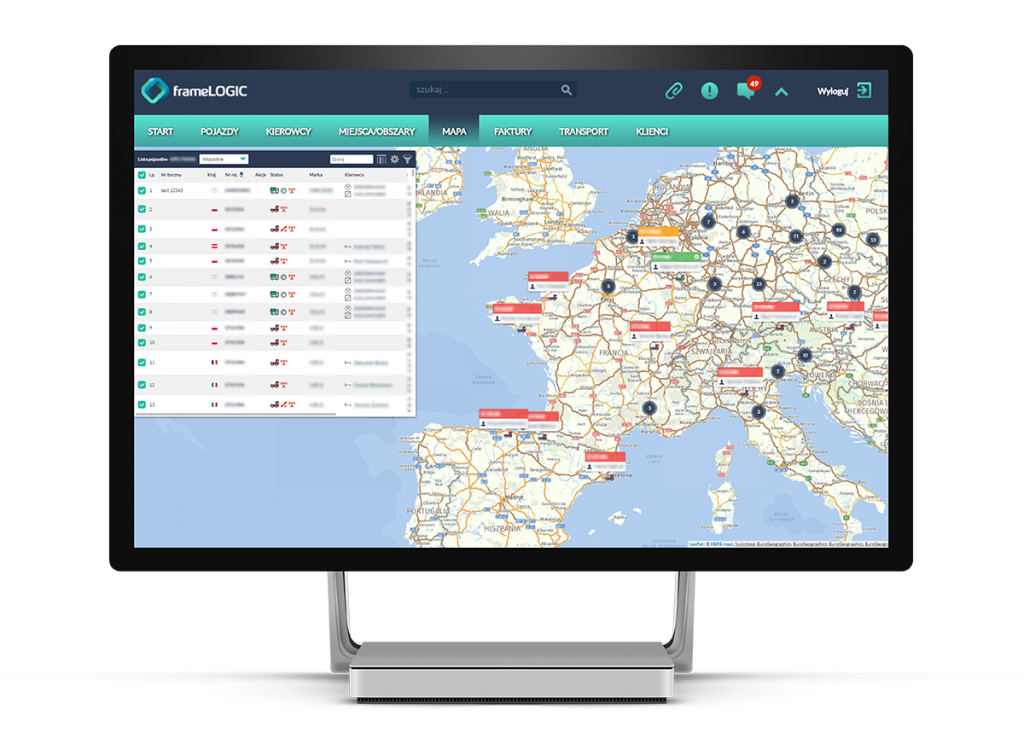Open the FAKTURY tab
The image size is (1024, 750).
click(513, 132)
